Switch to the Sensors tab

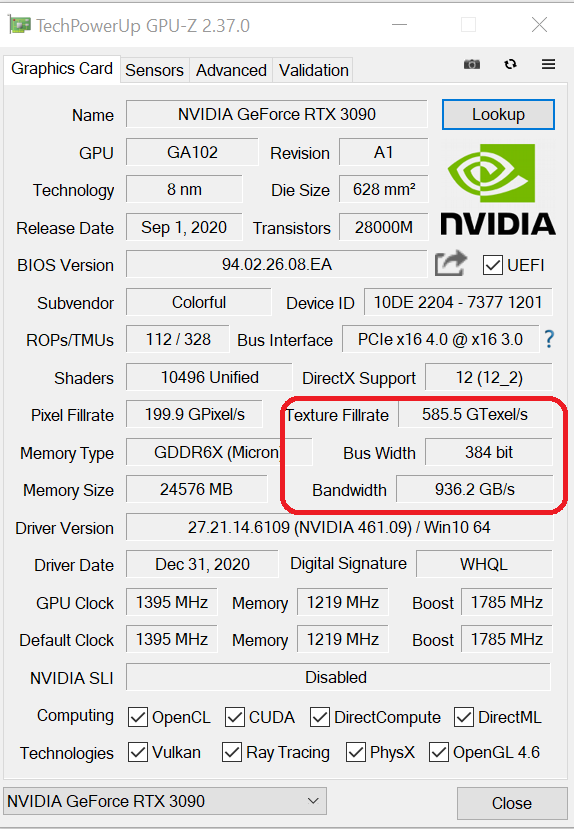pyautogui.click(x=154, y=70)
